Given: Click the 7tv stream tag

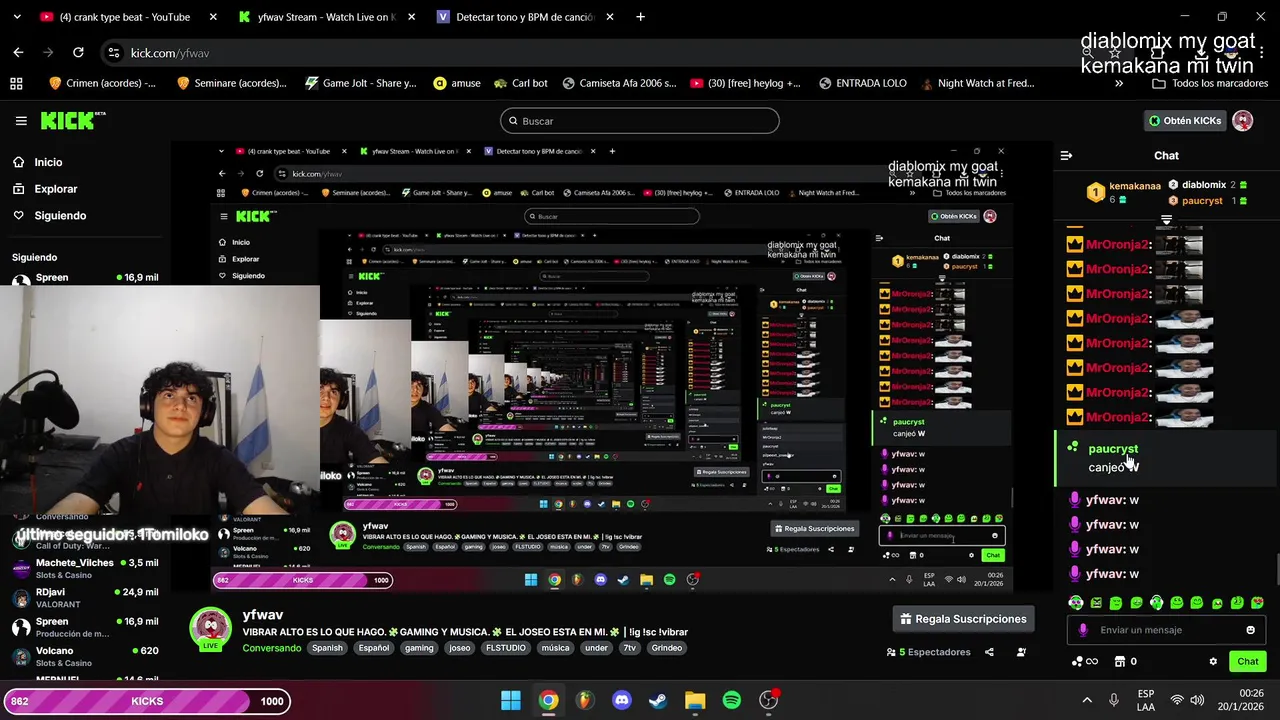Looking at the screenshot, I should pyautogui.click(x=629, y=648).
